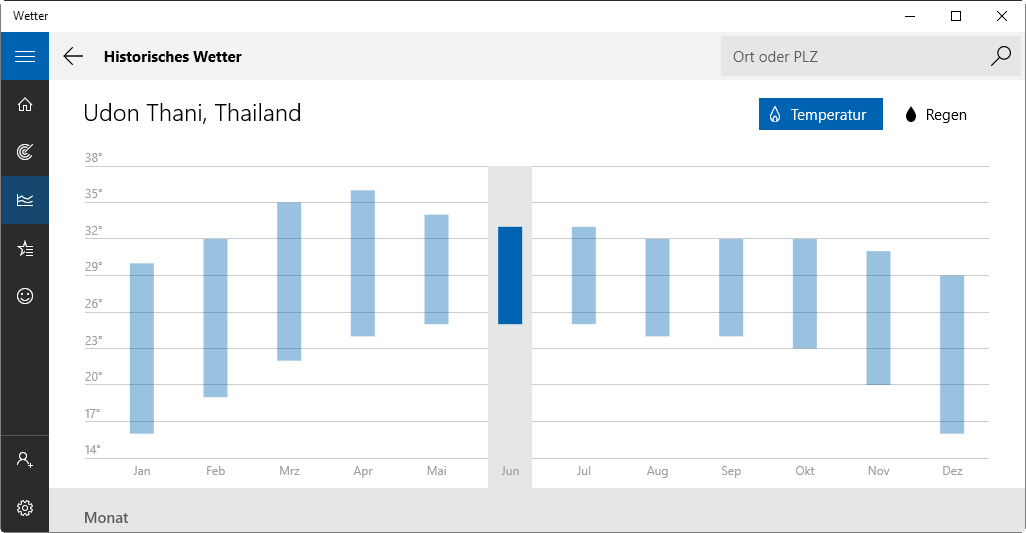The image size is (1026, 533).
Task: Click the Apr month label
Action: coord(363,471)
